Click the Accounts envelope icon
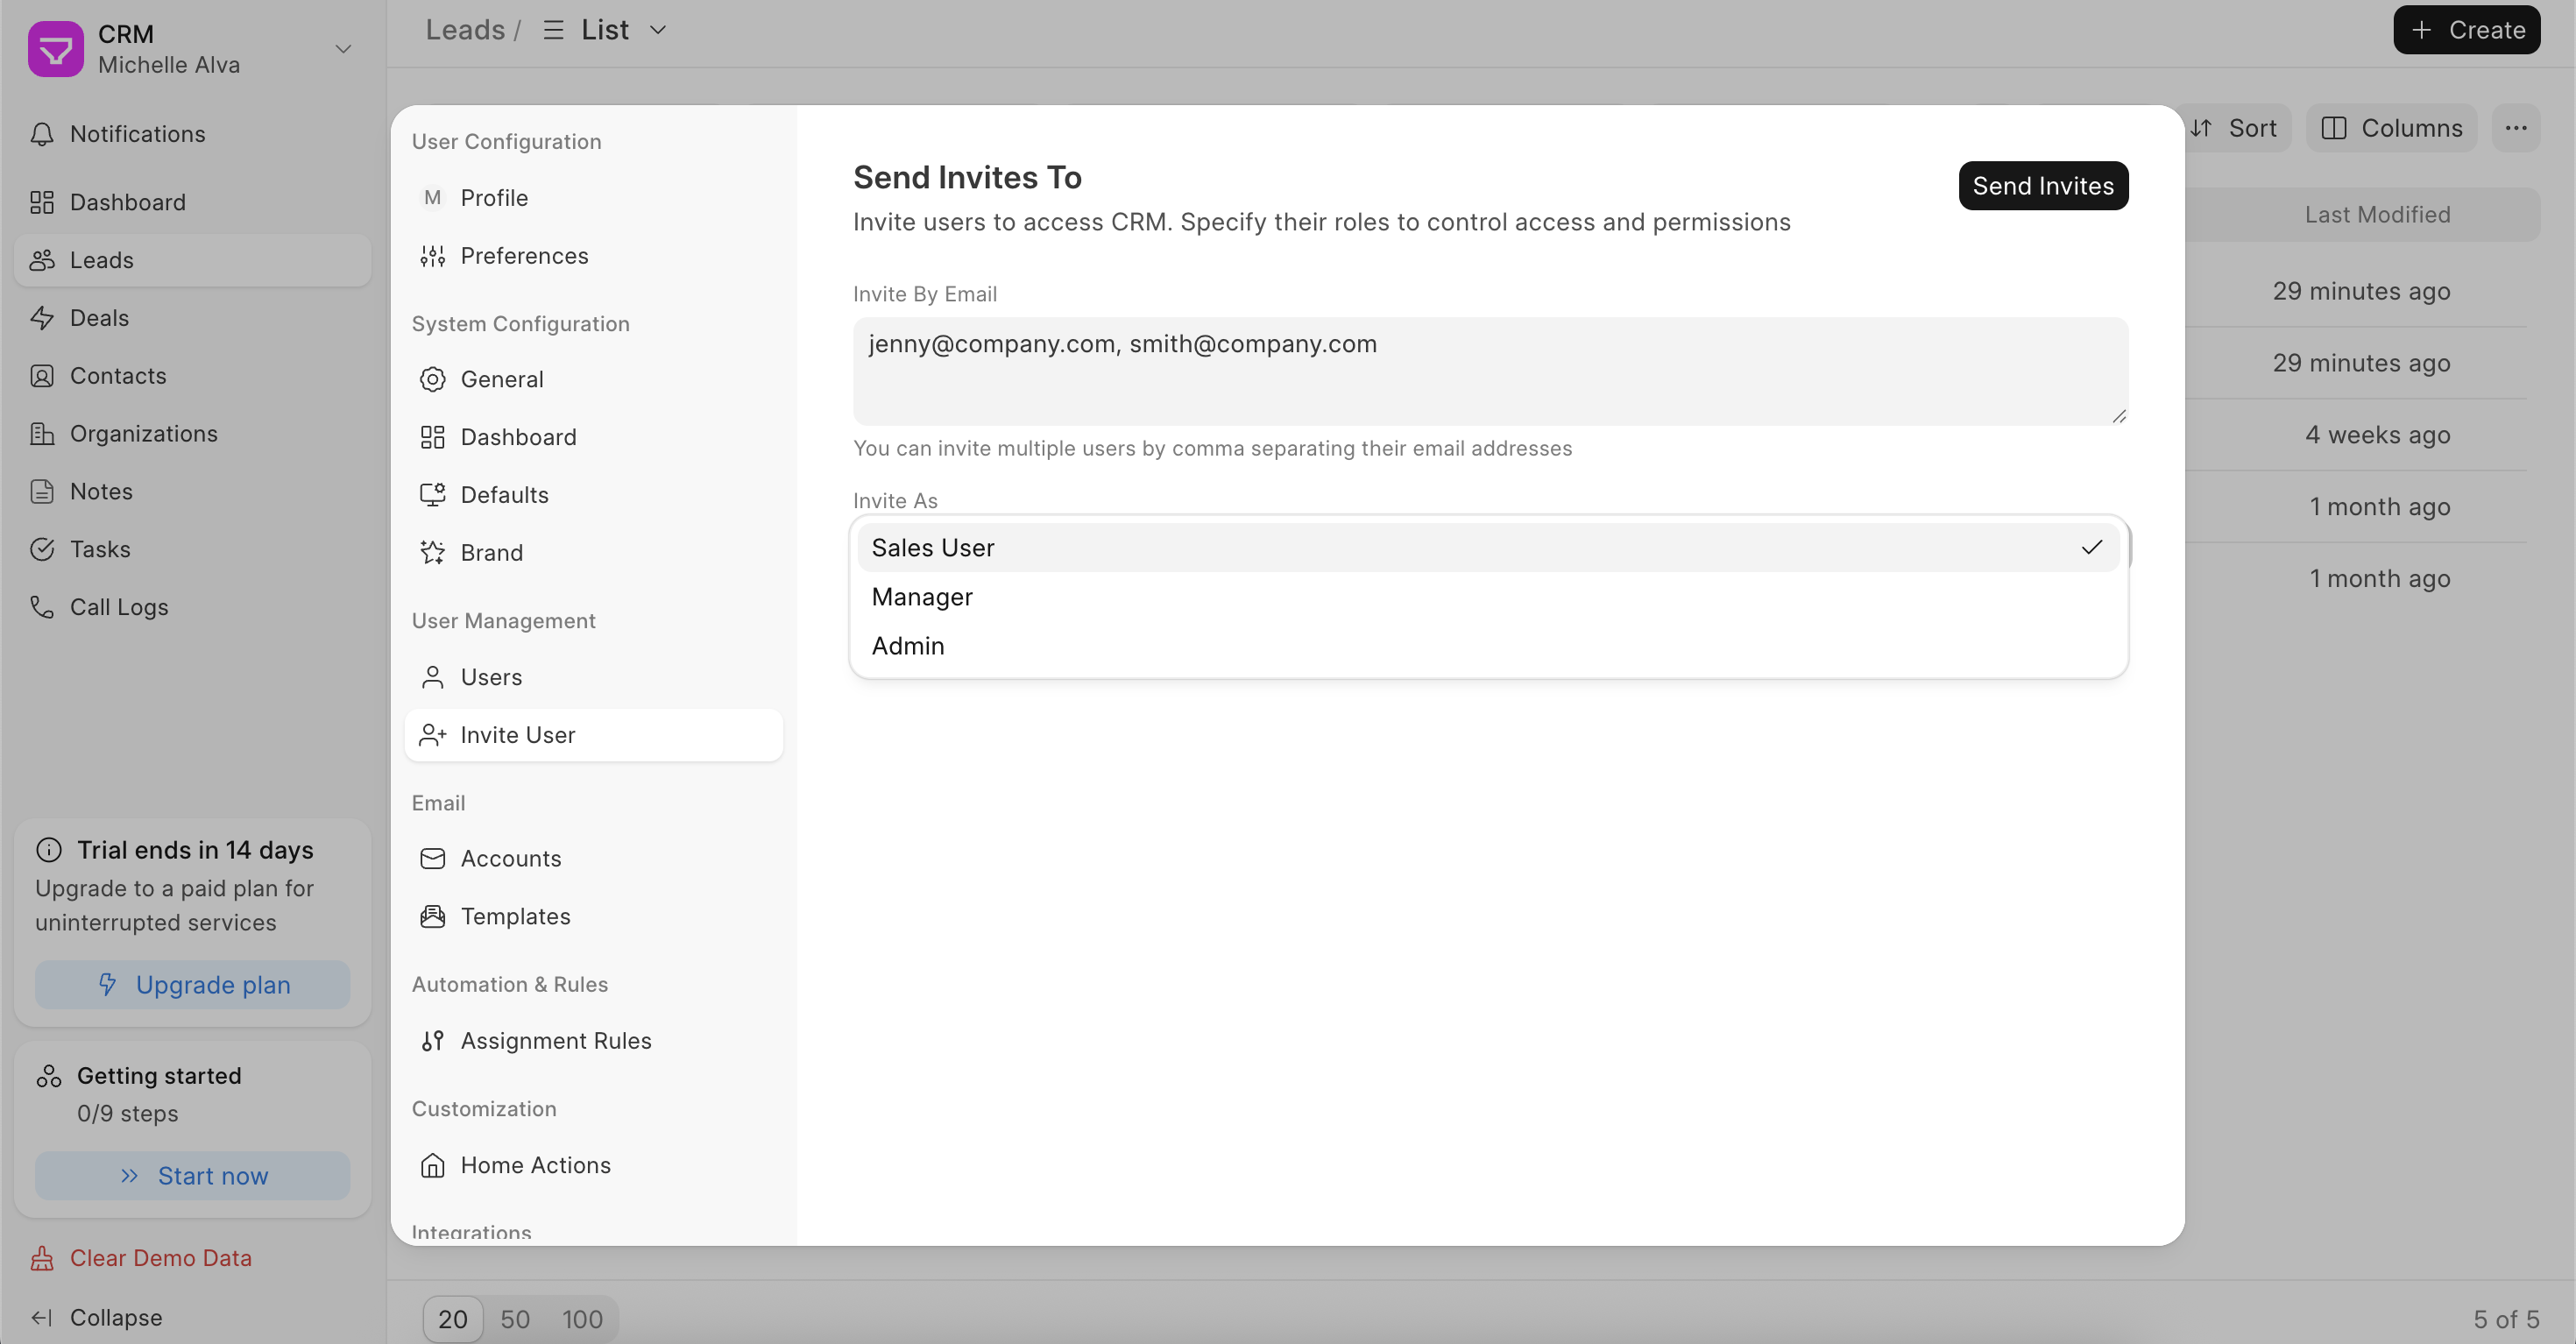The height and width of the screenshot is (1344, 2576). 432,858
